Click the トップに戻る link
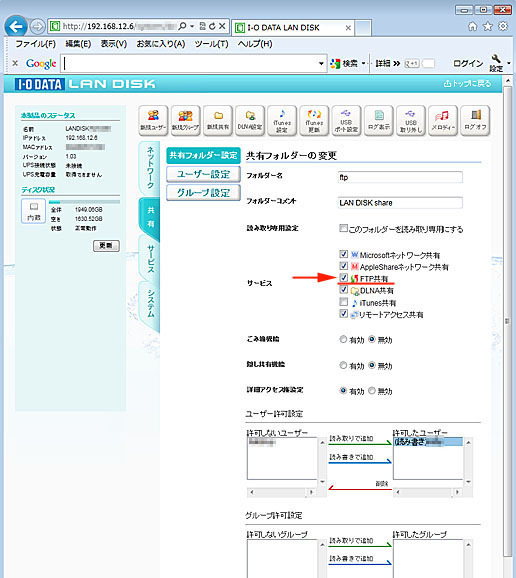The image size is (516, 578). click(467, 84)
